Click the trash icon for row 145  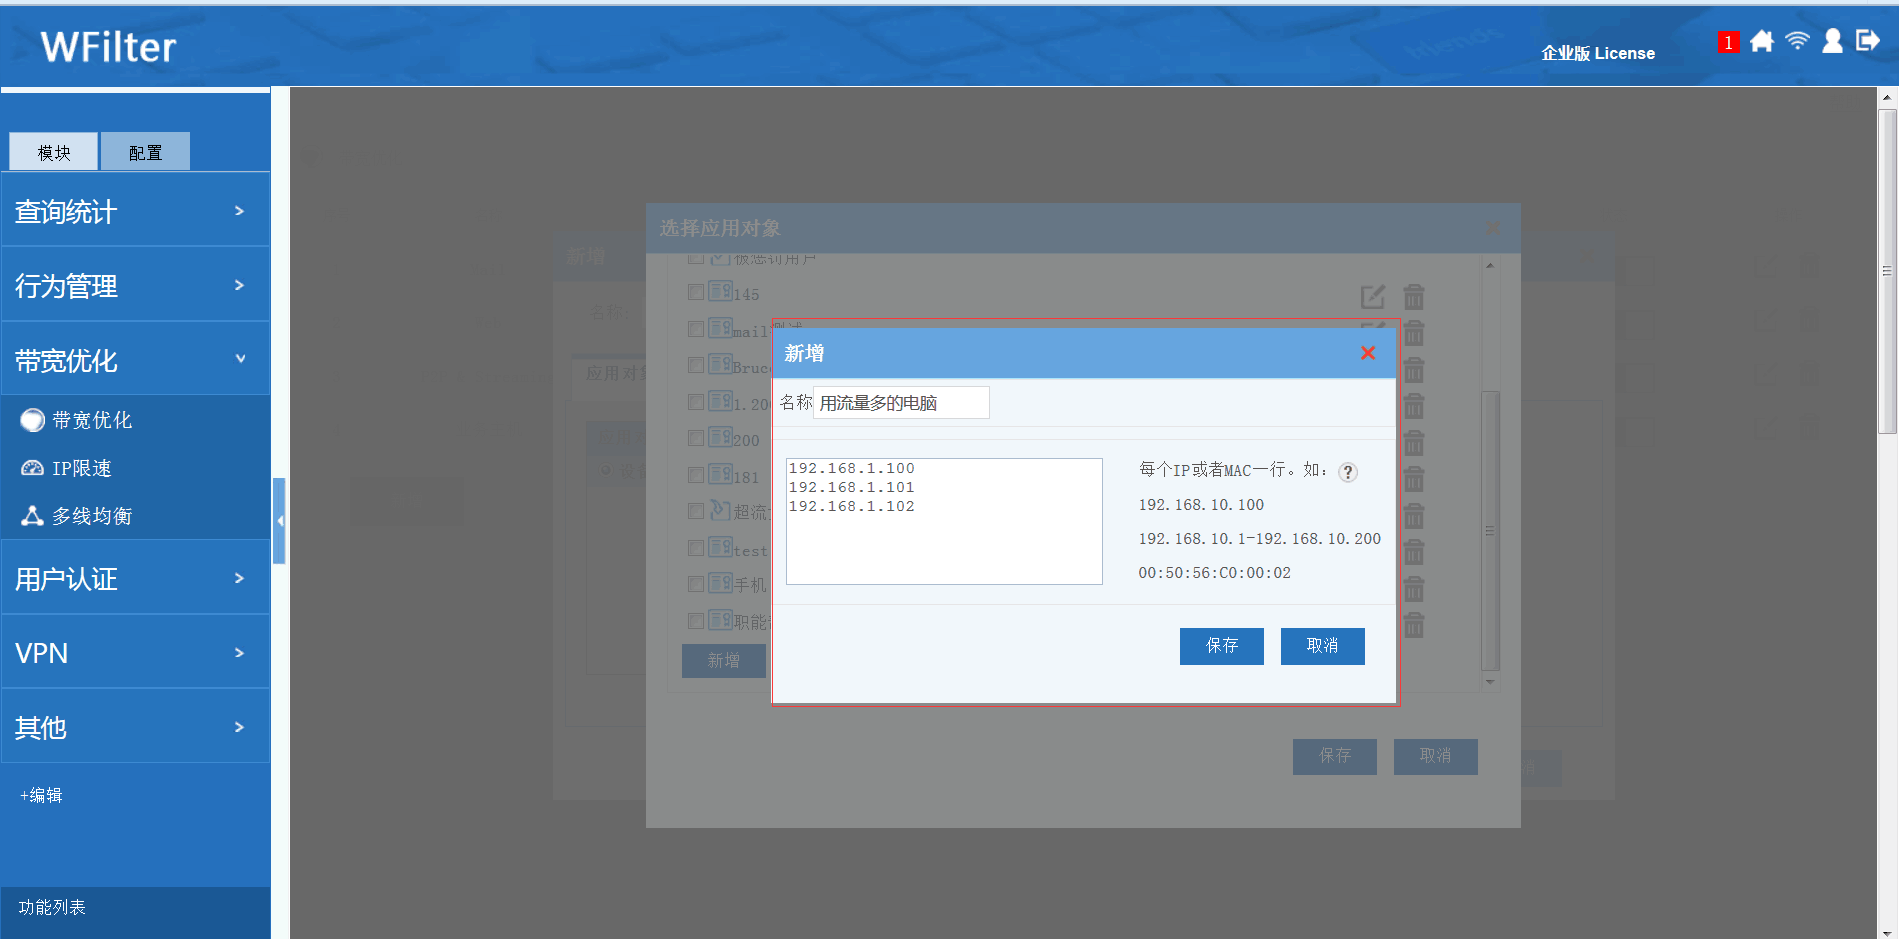[x=1413, y=297]
